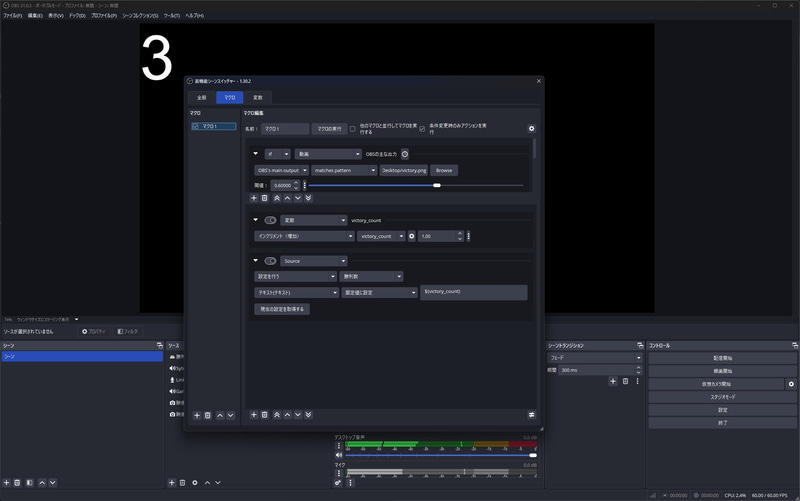The height and width of the screenshot is (501, 800).
Task: Open the 'if' condition logic dropdown
Action: coord(278,154)
